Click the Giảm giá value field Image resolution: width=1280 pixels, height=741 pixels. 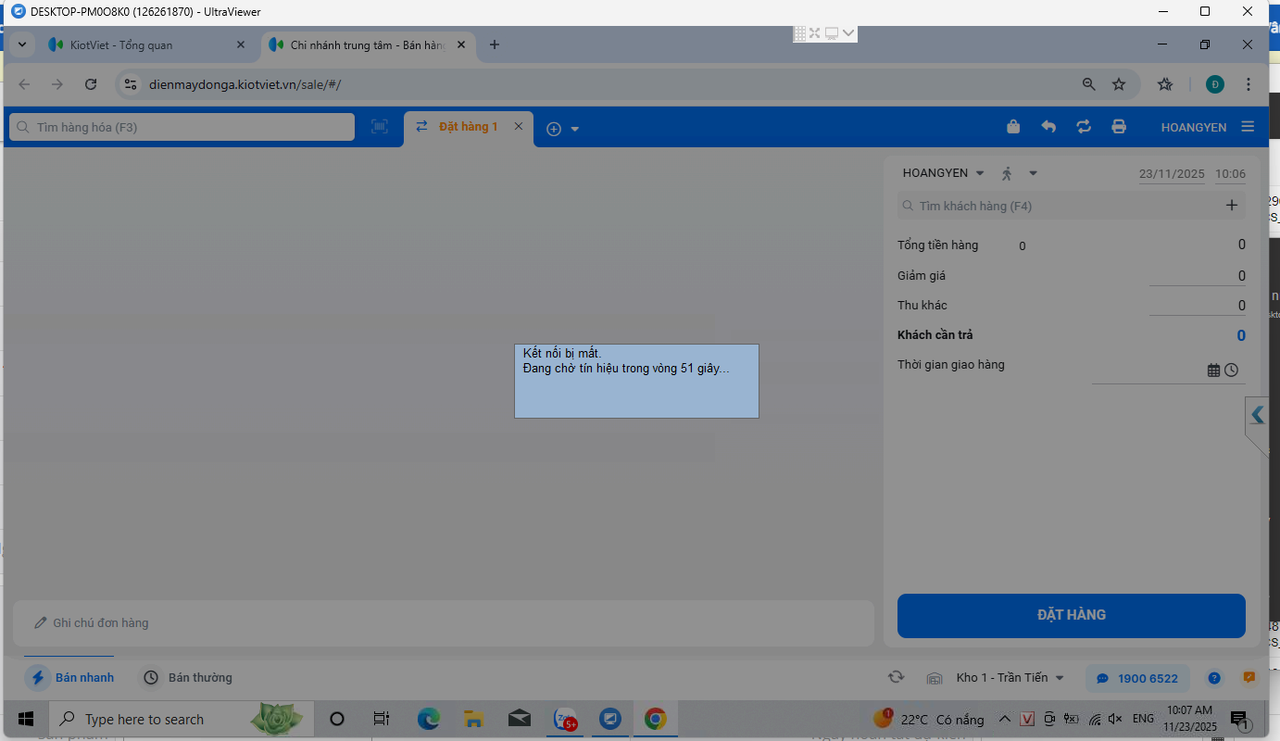(x=1197, y=276)
